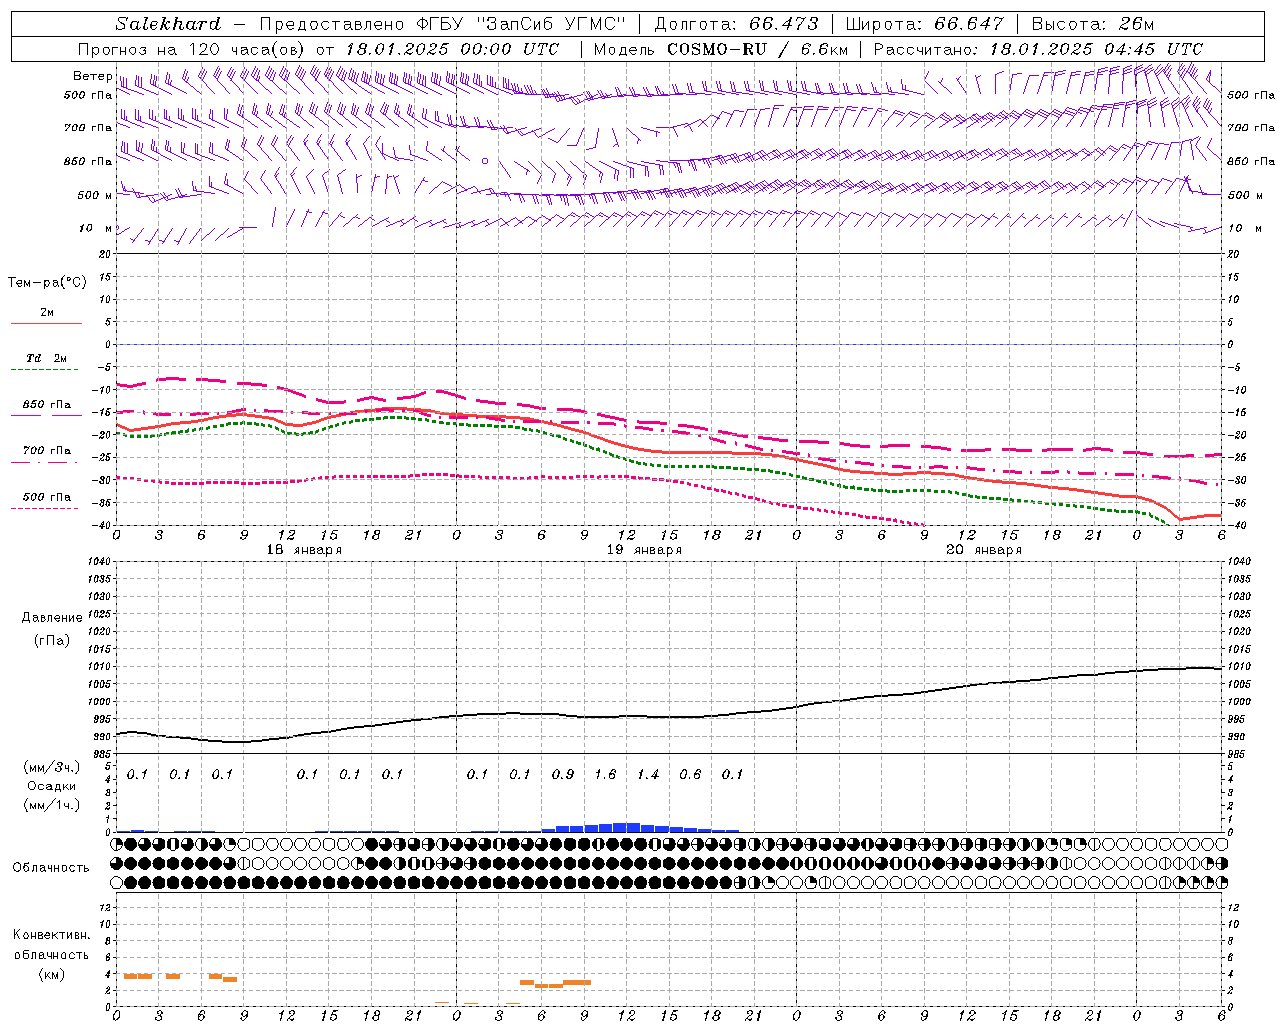Click the dotted line sample under temperature 500 гПа

[44, 509]
